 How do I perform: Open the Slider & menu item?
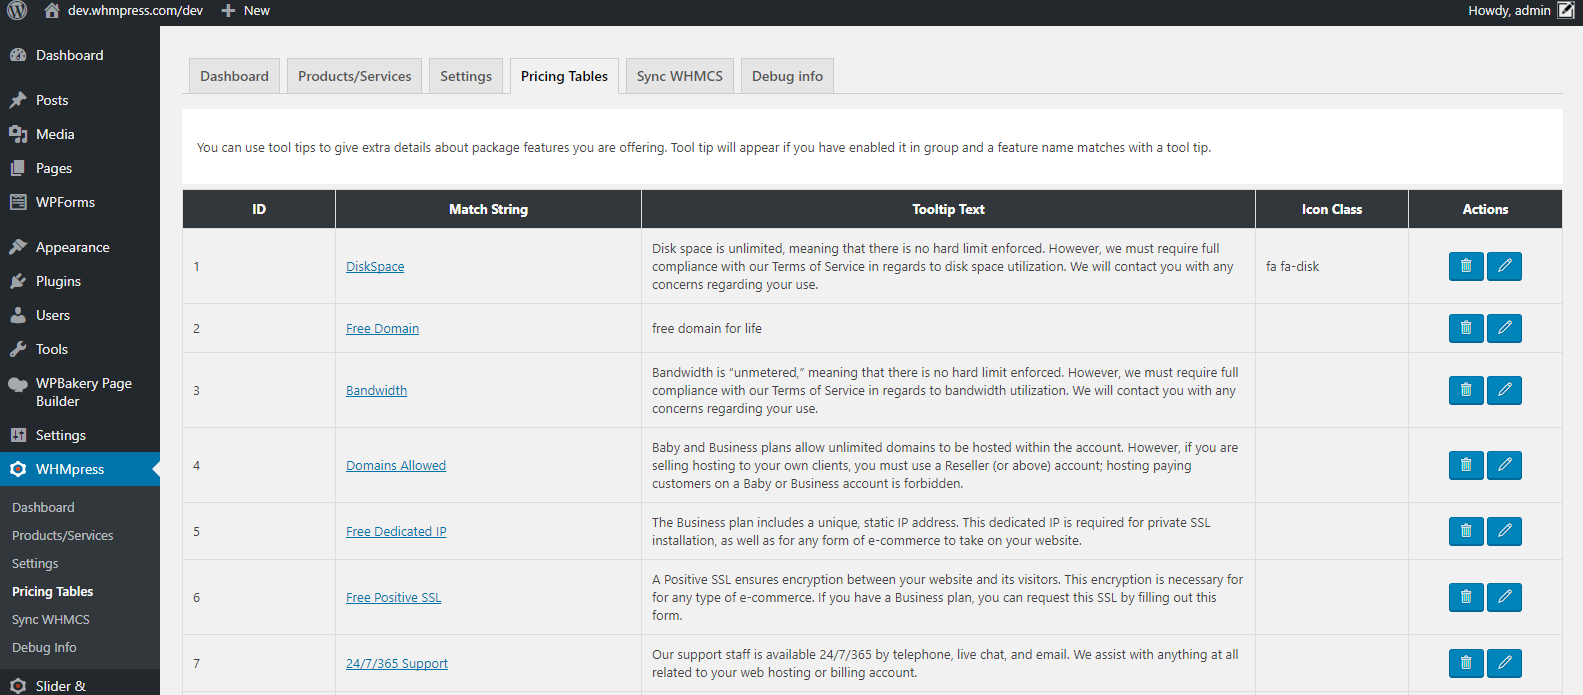click(80, 685)
